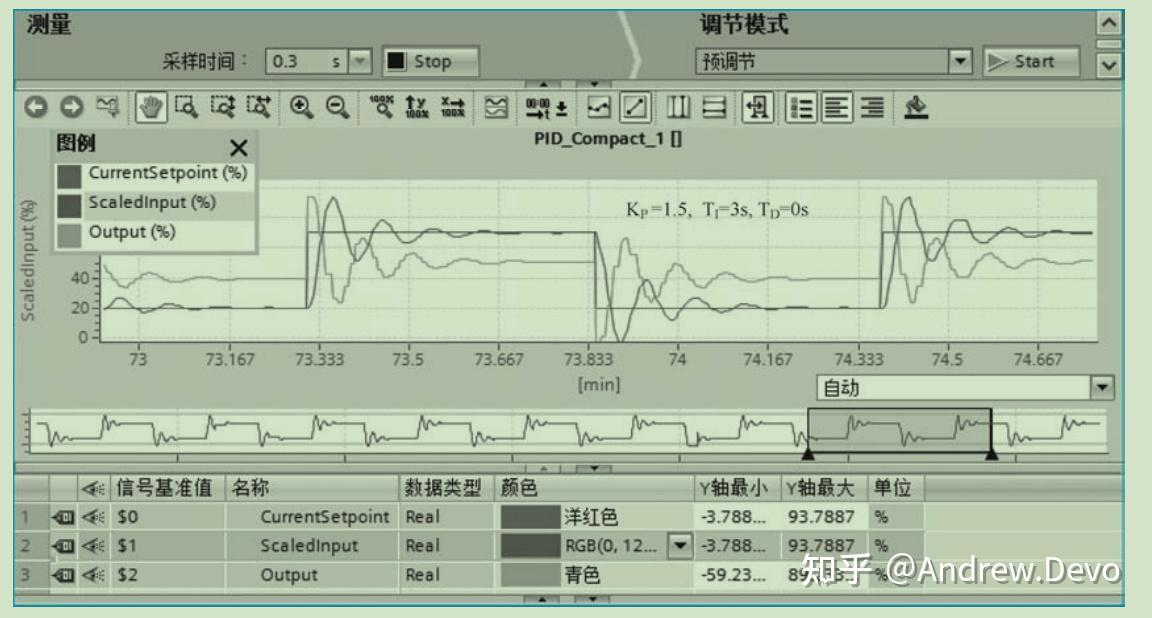Open the sampling time unit dropdown
1152x618 pixels.
click(359, 61)
